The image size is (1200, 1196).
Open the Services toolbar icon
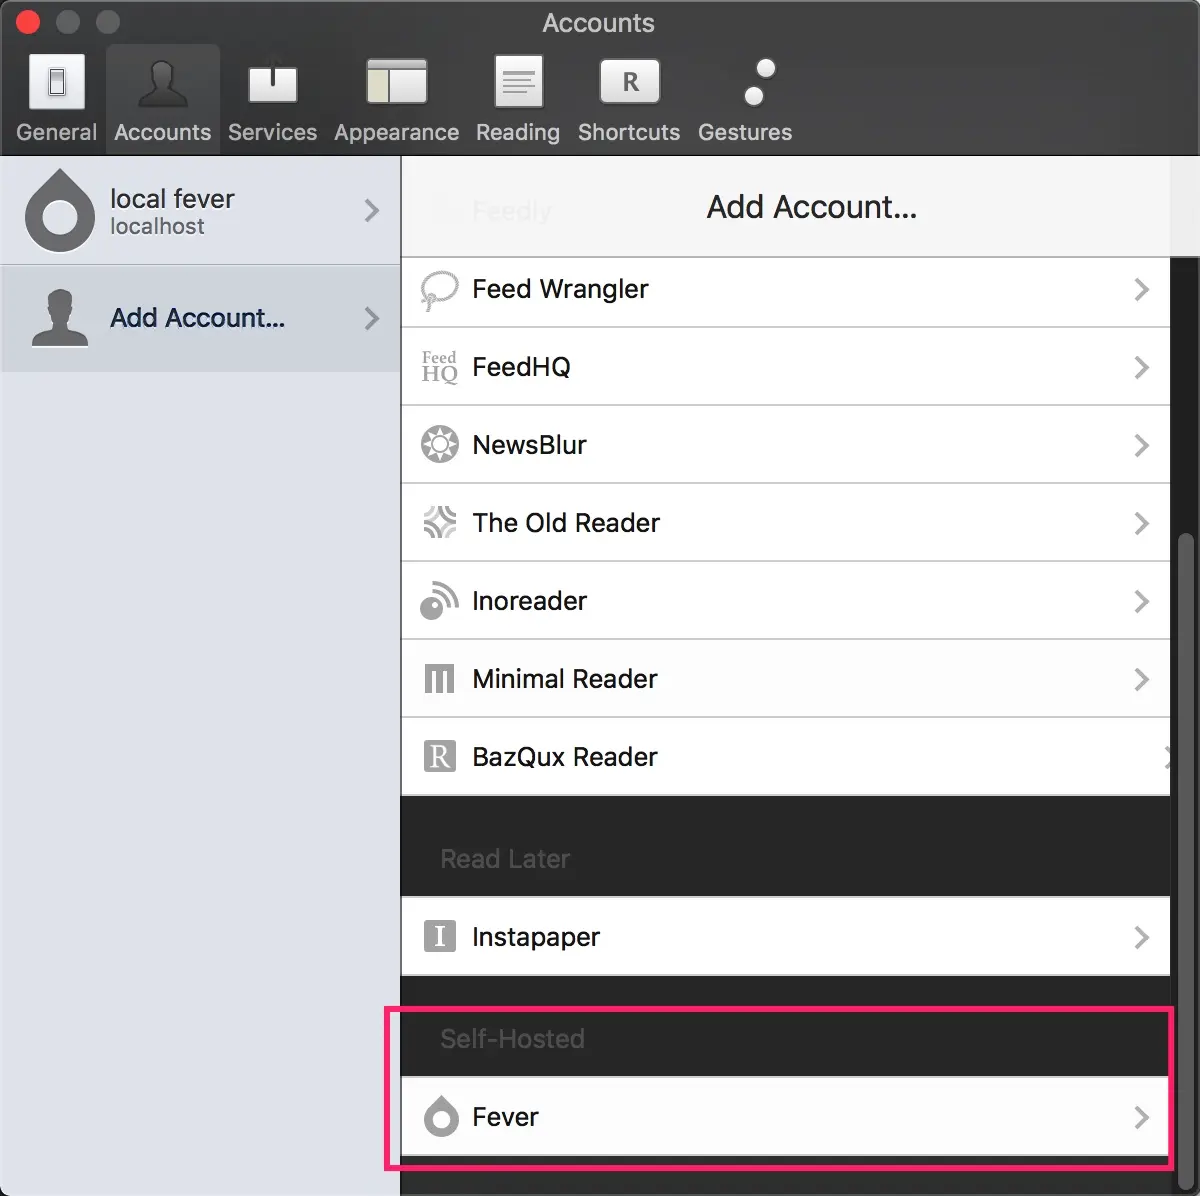pyautogui.click(x=272, y=82)
